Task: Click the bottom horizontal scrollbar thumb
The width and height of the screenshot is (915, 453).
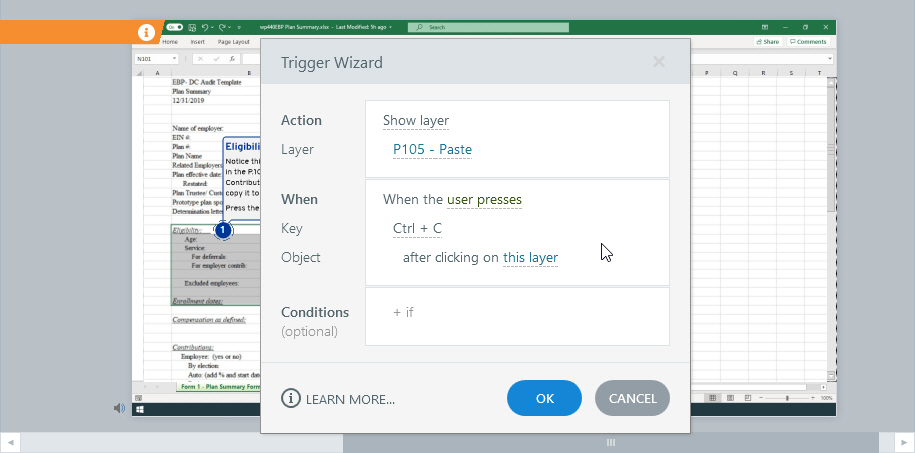Action: (610, 442)
